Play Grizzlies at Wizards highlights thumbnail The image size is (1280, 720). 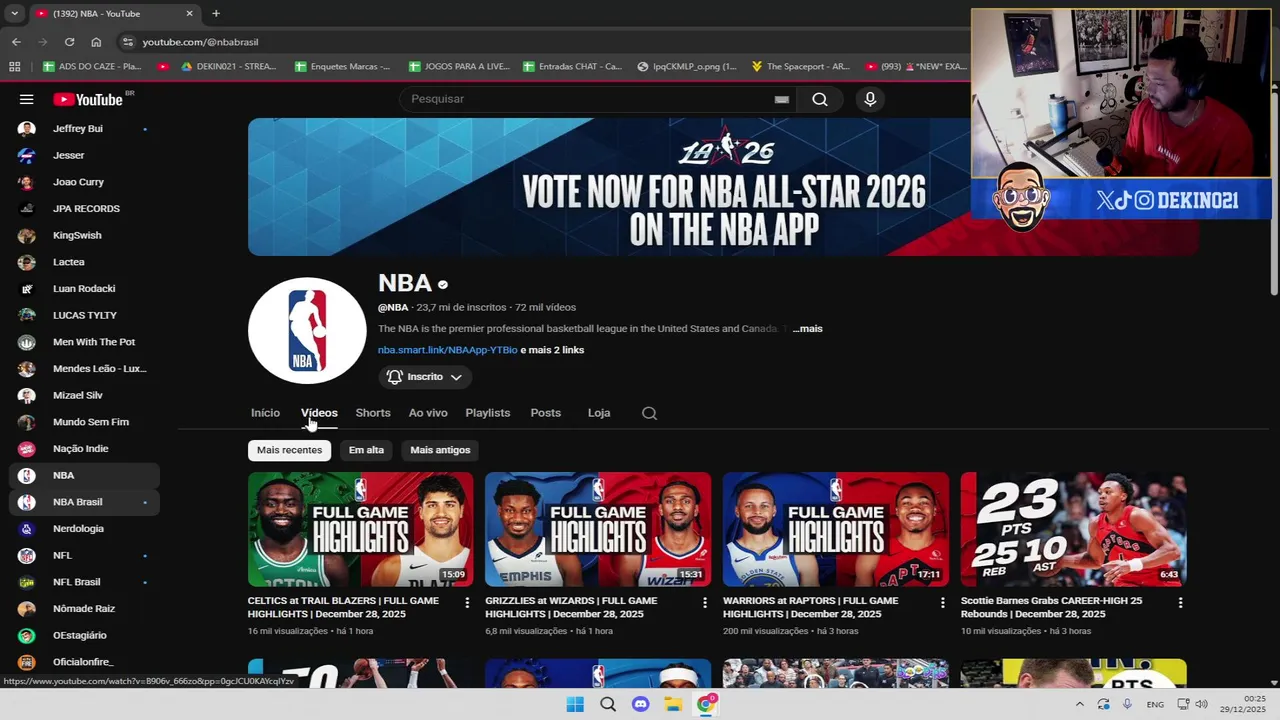pos(598,529)
